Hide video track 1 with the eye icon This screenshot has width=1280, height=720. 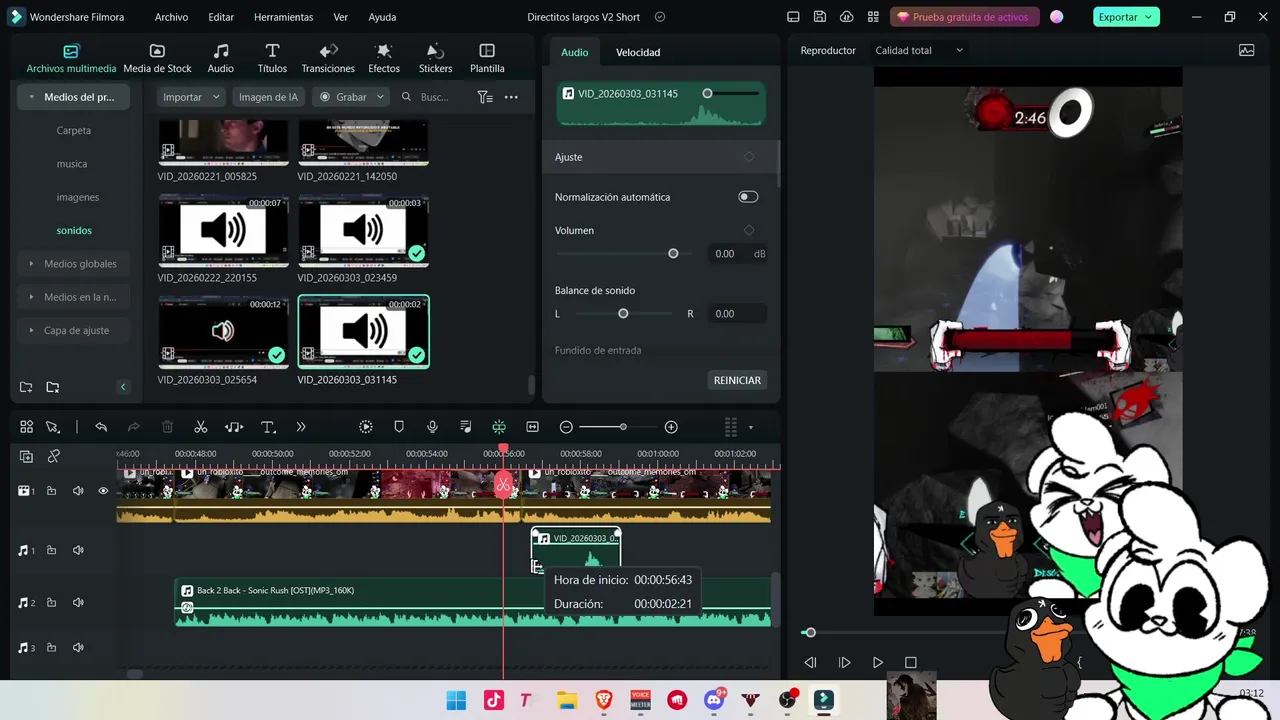(x=103, y=491)
